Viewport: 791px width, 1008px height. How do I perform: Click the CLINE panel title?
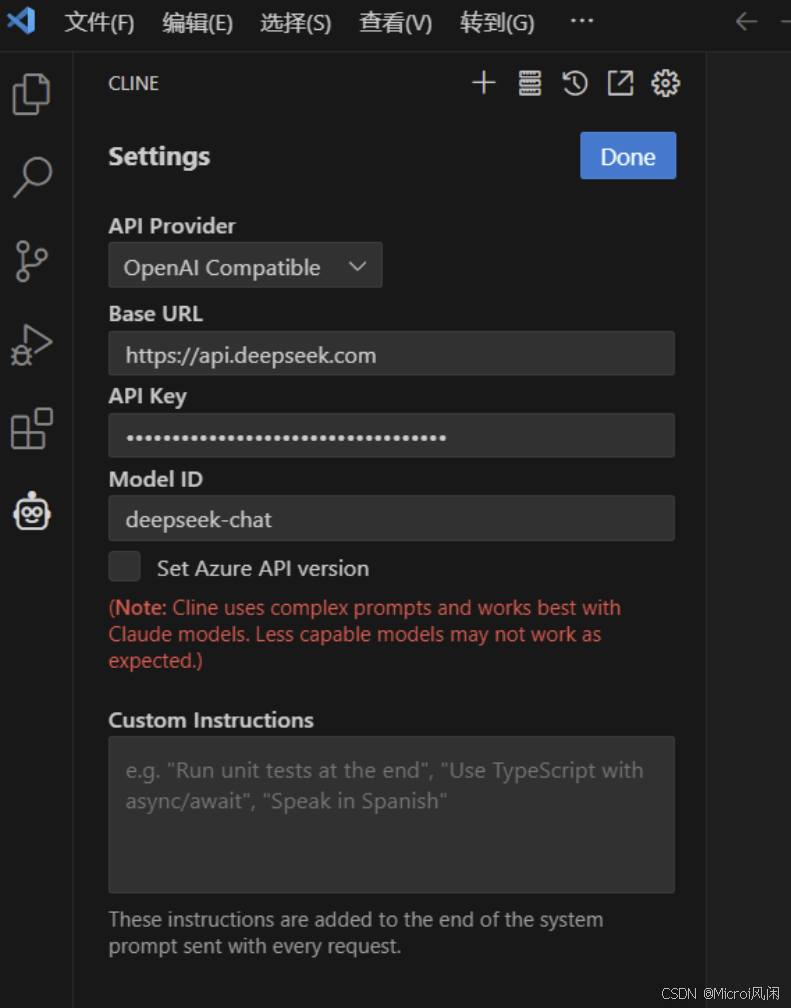tap(134, 84)
